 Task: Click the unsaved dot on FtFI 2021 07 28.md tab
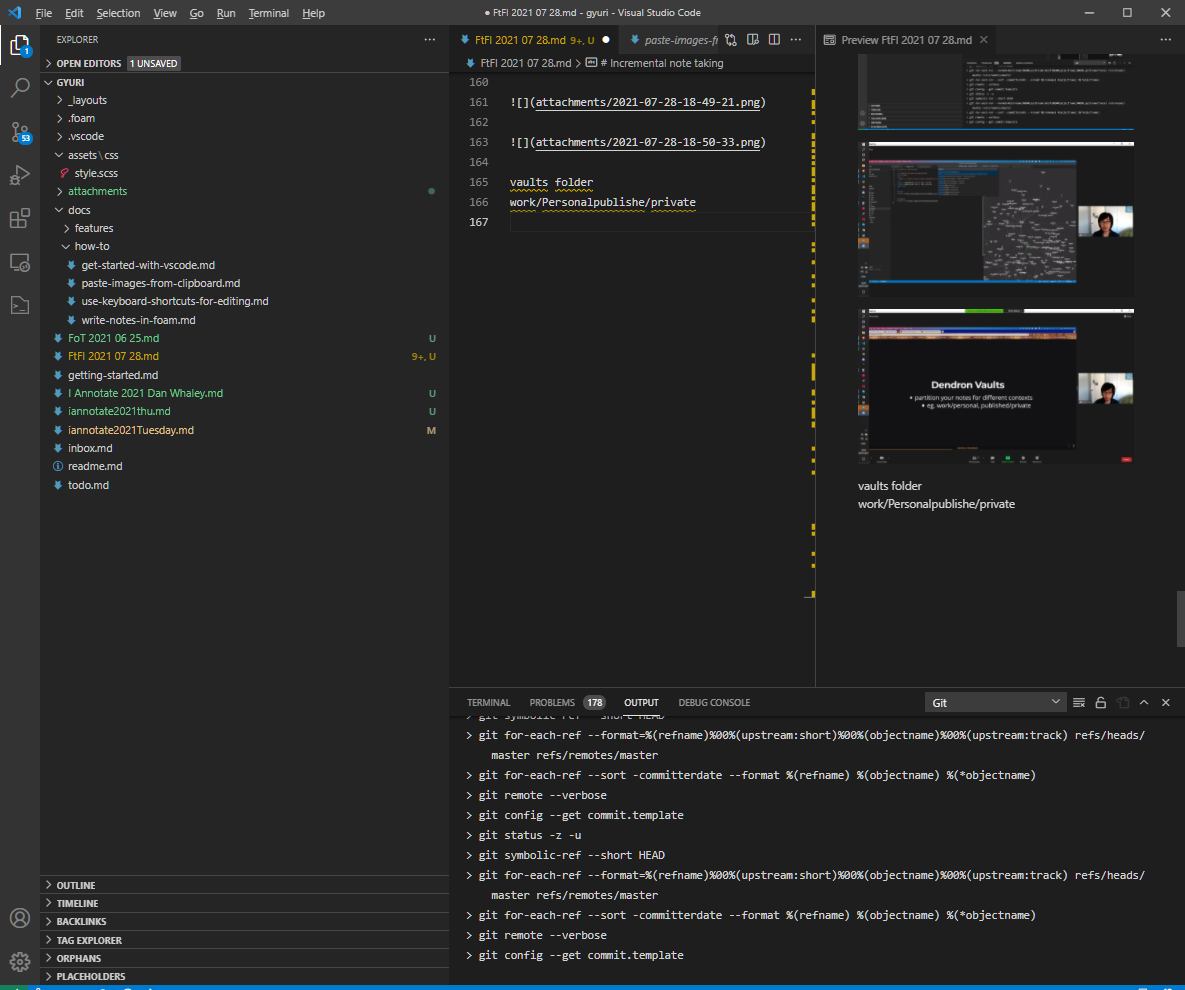coord(605,40)
